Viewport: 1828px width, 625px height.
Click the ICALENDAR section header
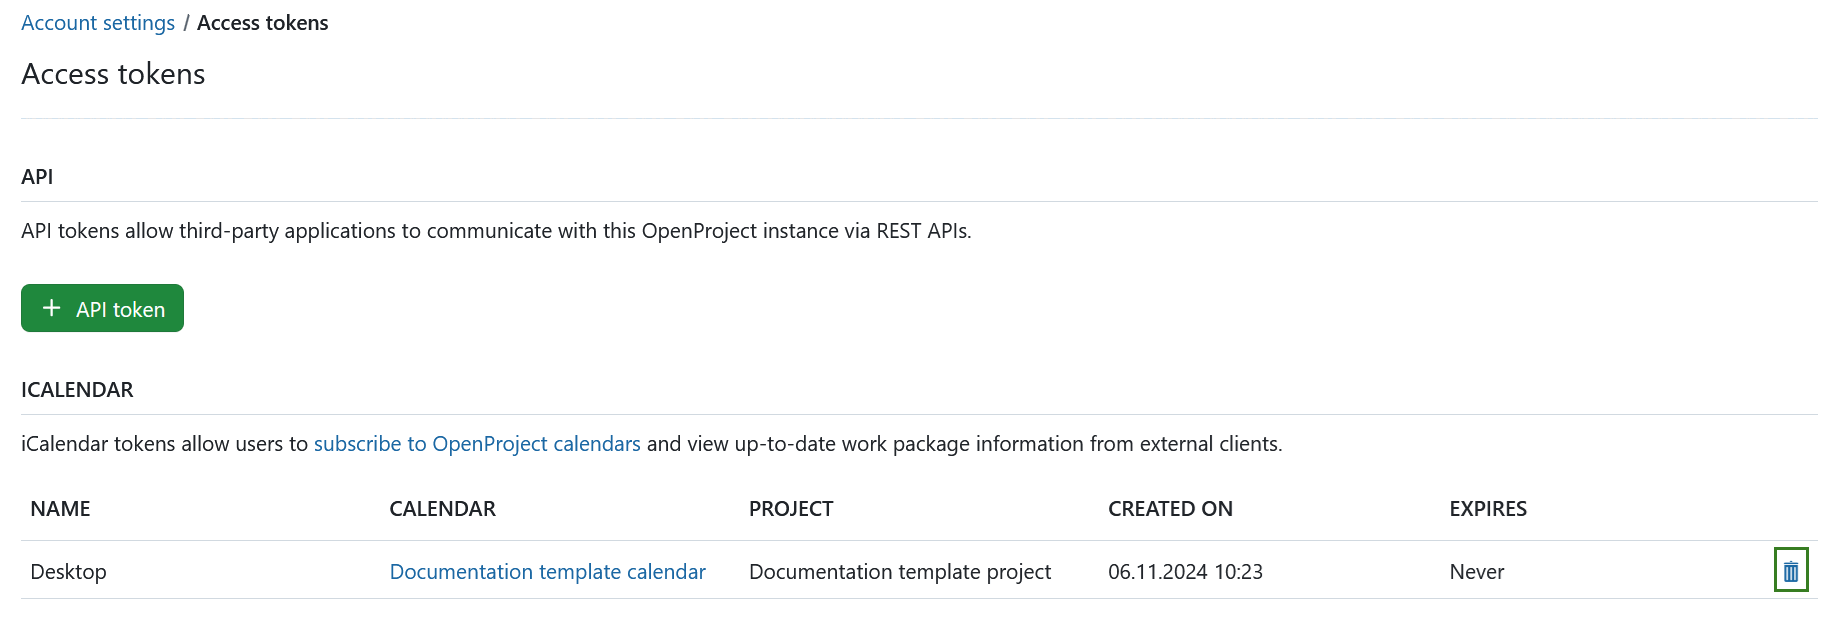77,389
